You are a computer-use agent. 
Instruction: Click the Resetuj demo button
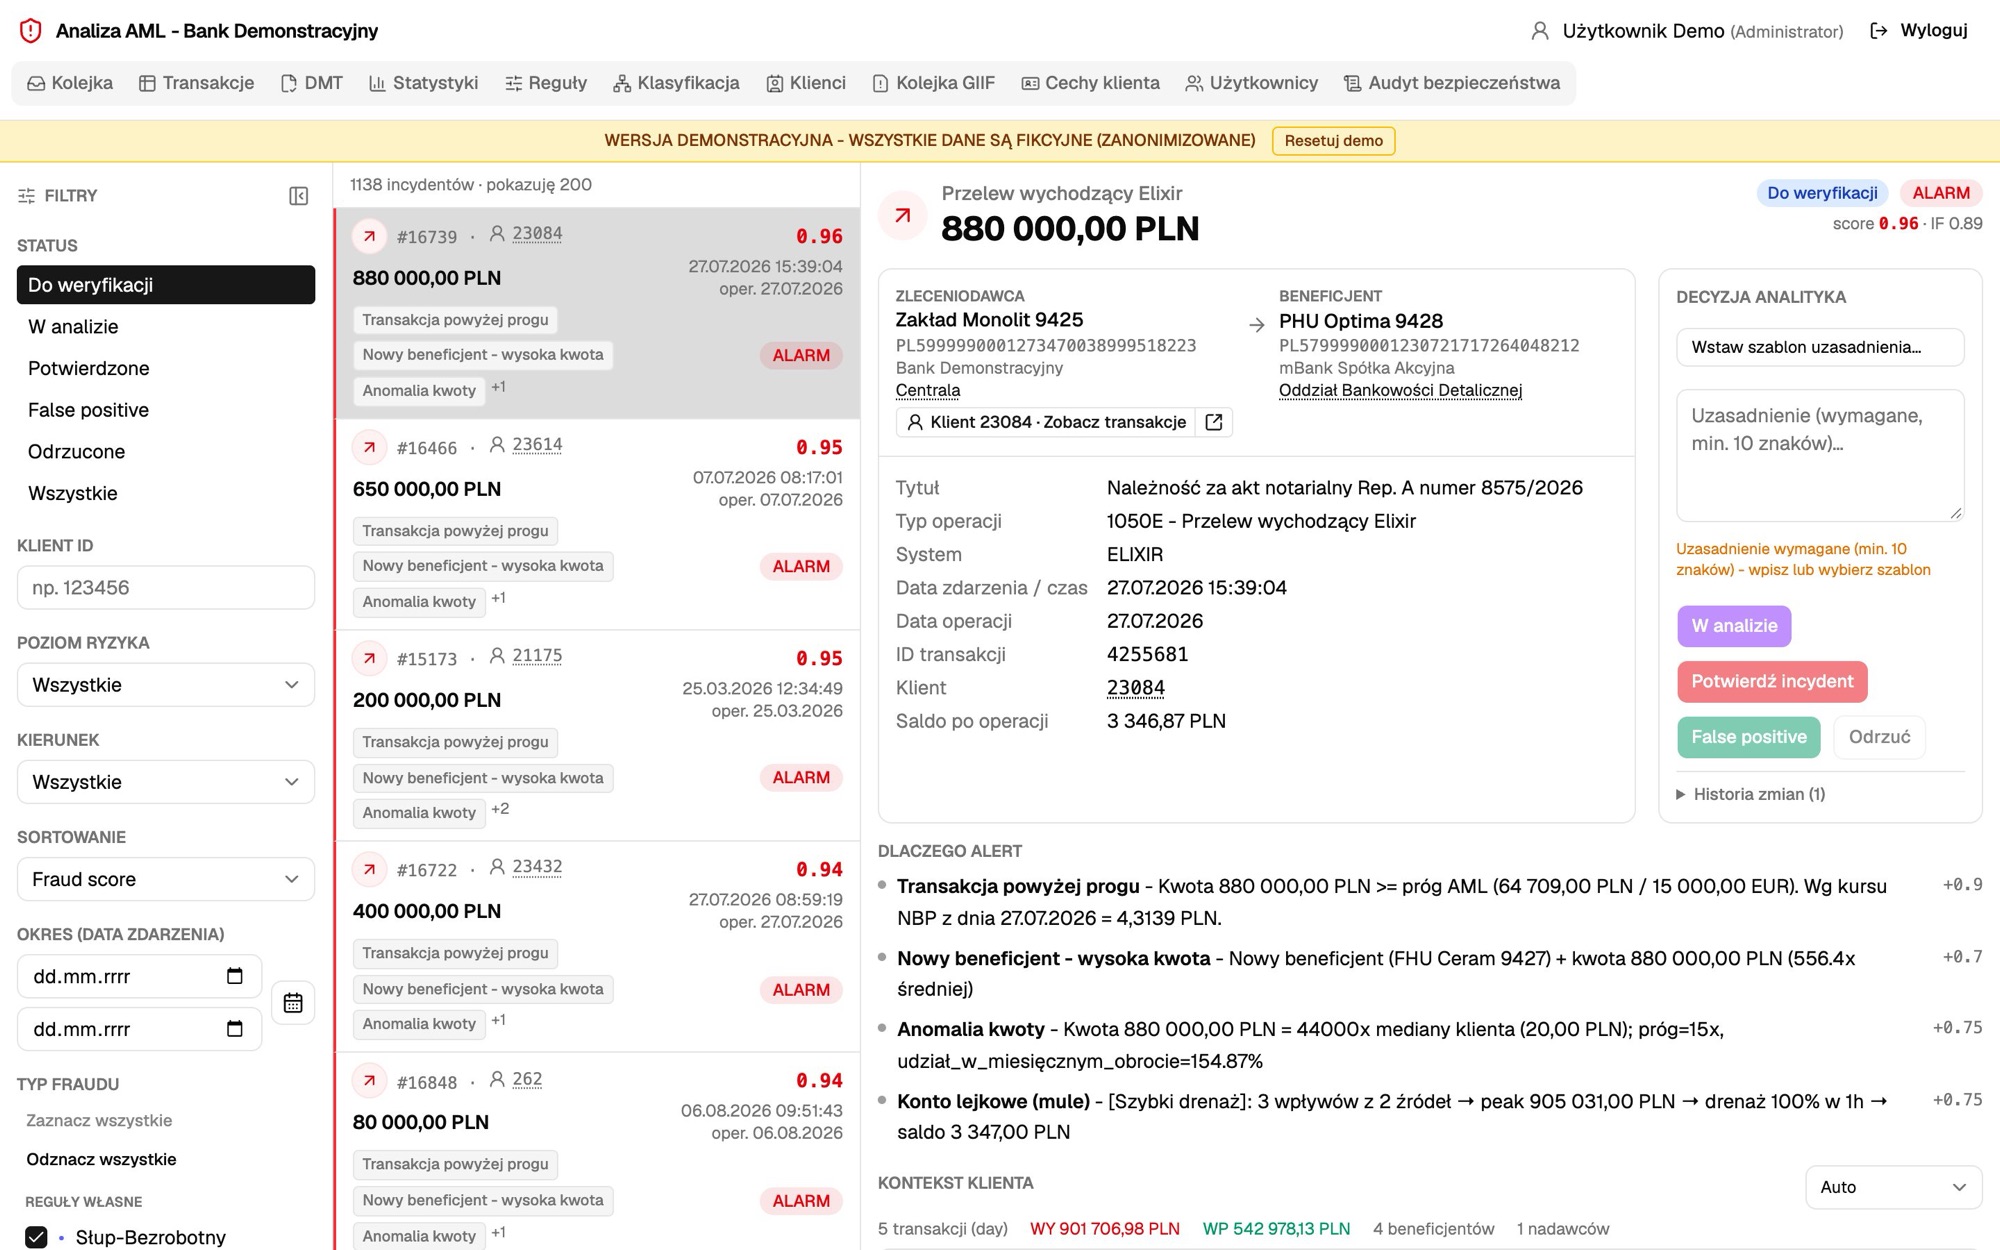click(1333, 141)
